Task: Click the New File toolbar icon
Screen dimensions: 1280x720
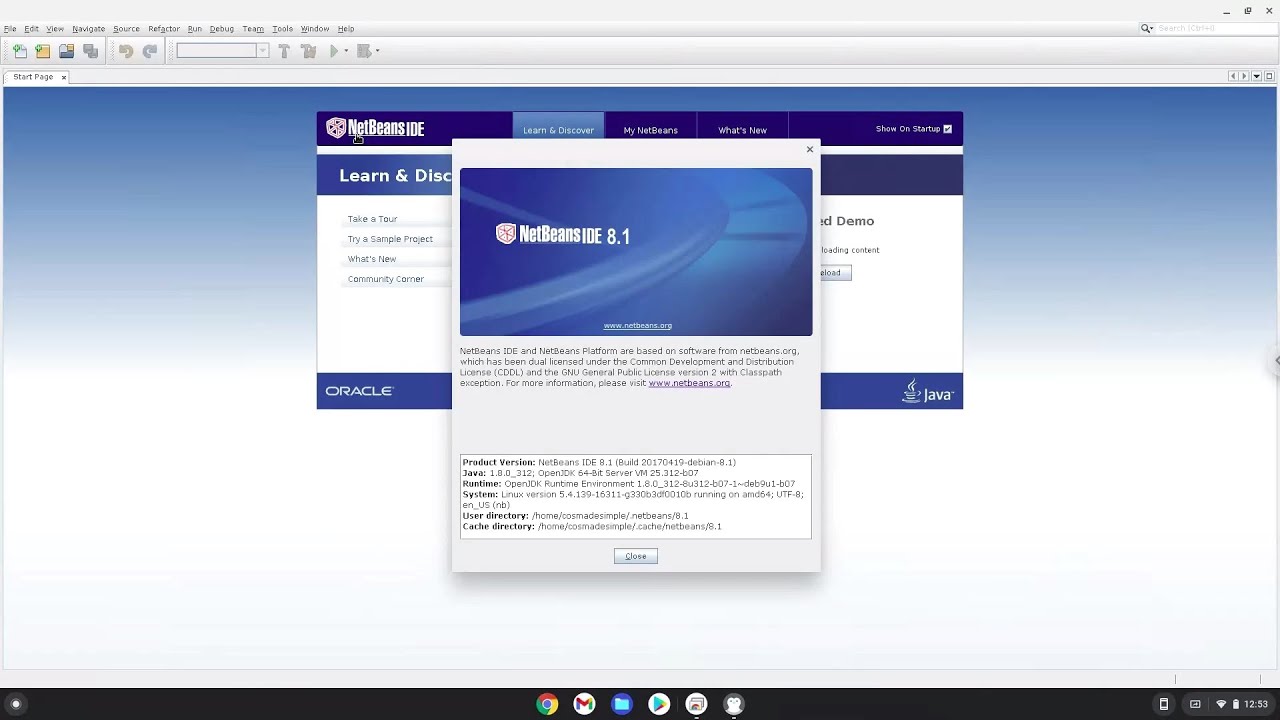Action: (19, 51)
